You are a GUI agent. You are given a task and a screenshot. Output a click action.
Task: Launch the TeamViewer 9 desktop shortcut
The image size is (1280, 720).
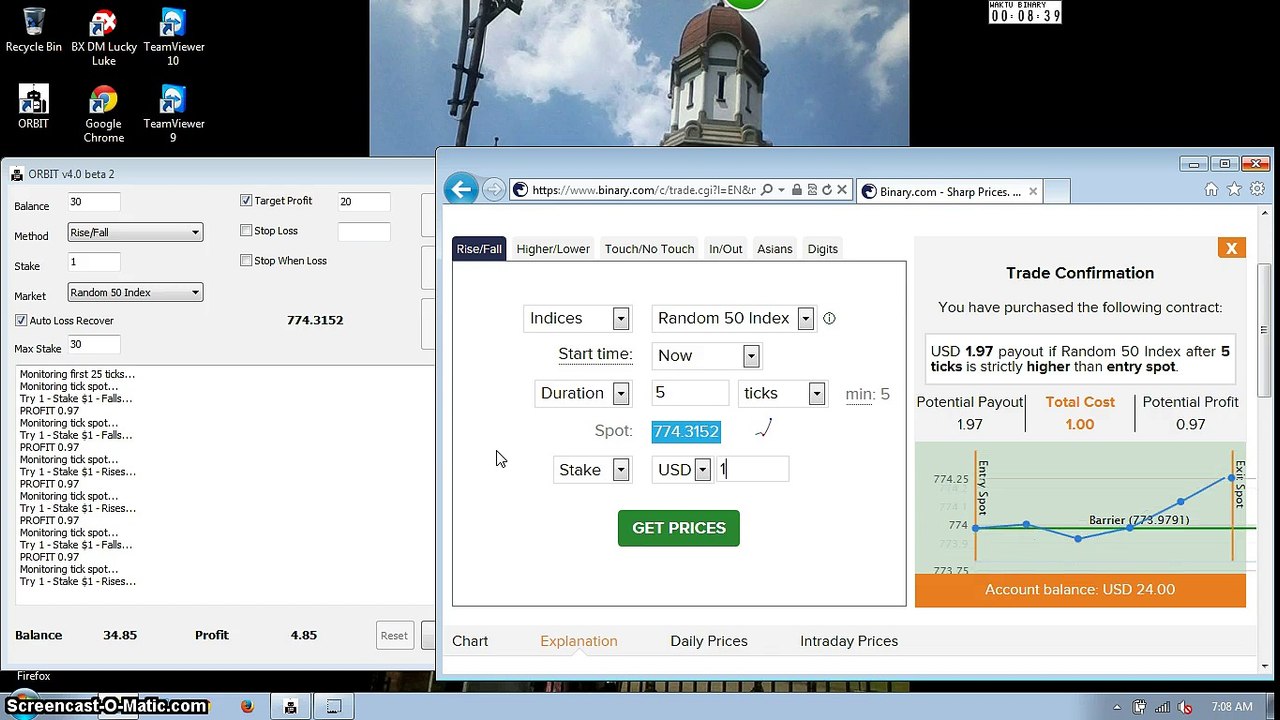[x=173, y=114]
